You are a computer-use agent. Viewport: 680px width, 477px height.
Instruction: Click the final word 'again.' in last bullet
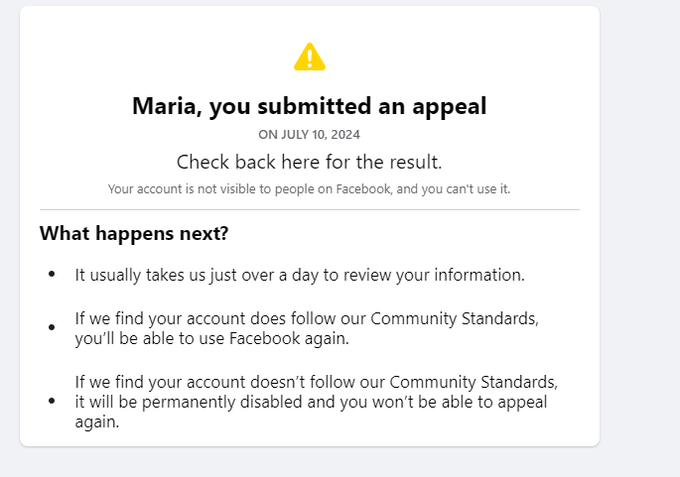point(97,422)
